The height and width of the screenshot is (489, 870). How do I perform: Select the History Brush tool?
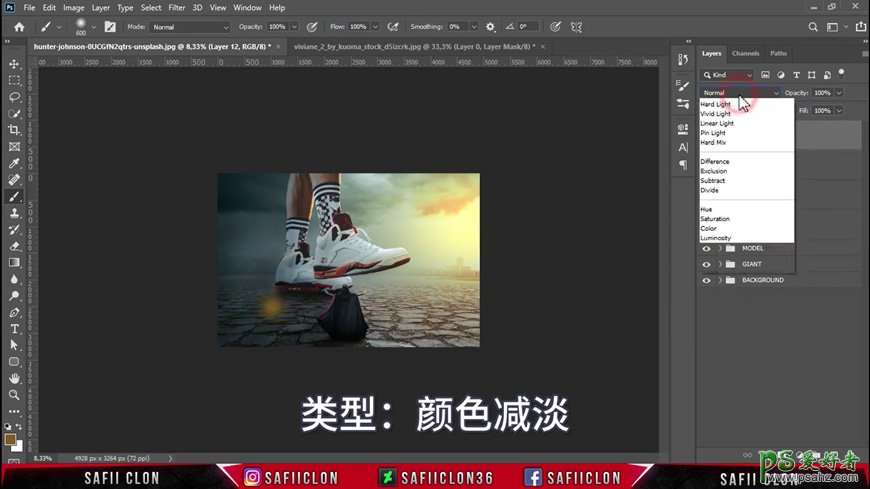(14, 230)
